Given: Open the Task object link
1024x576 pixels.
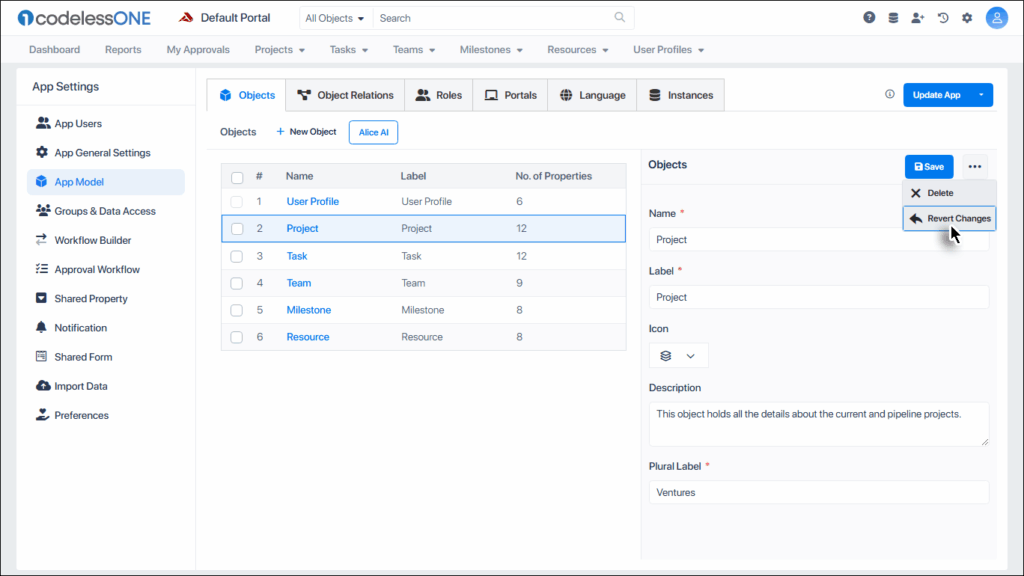Looking at the screenshot, I should [x=297, y=256].
